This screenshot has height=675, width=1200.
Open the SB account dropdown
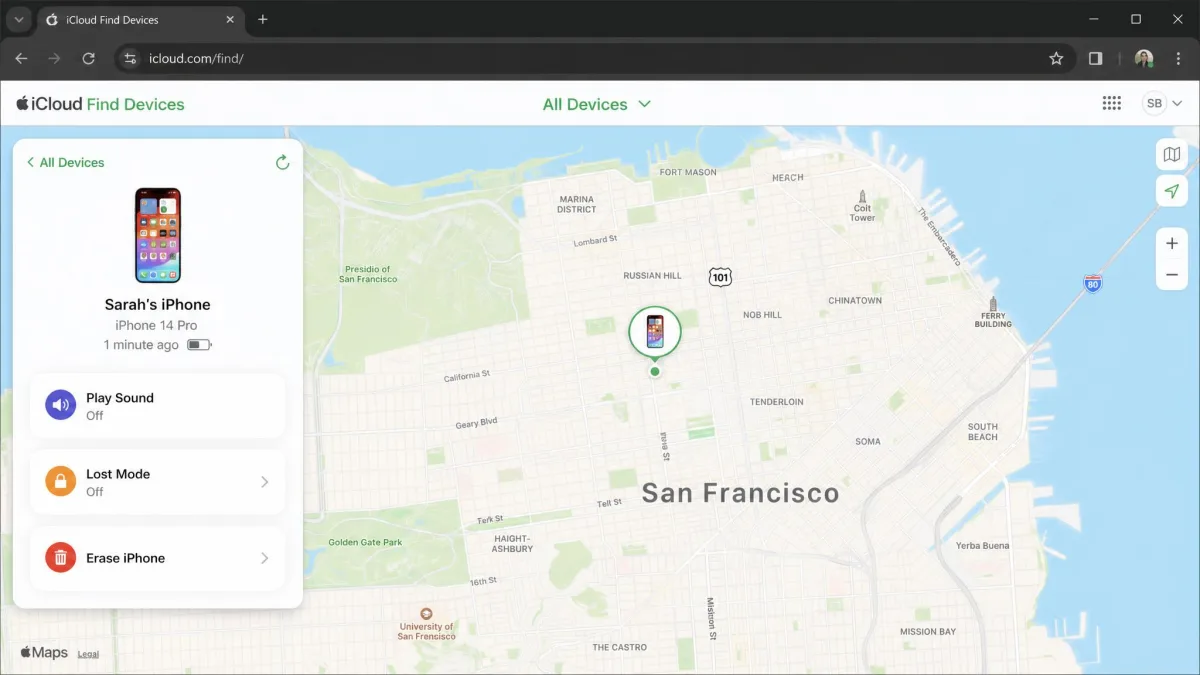[x=1163, y=103]
